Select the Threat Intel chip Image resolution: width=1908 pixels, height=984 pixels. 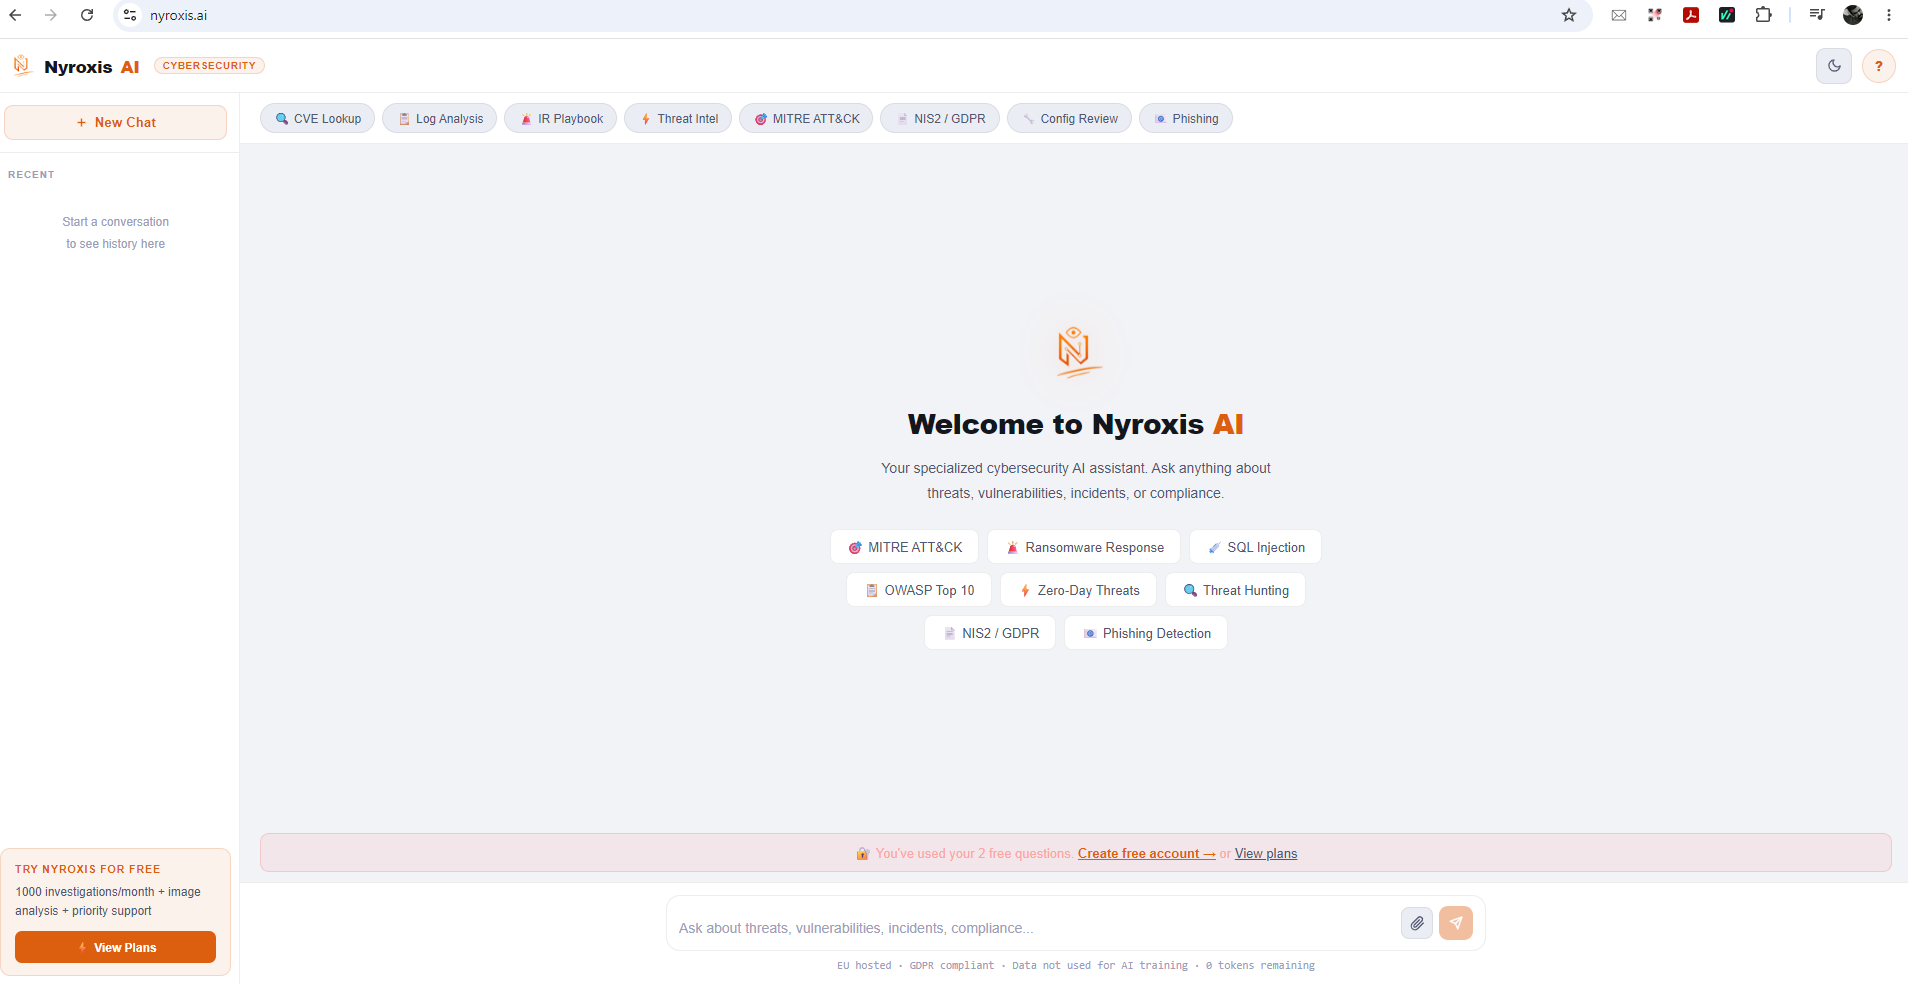[x=678, y=118]
